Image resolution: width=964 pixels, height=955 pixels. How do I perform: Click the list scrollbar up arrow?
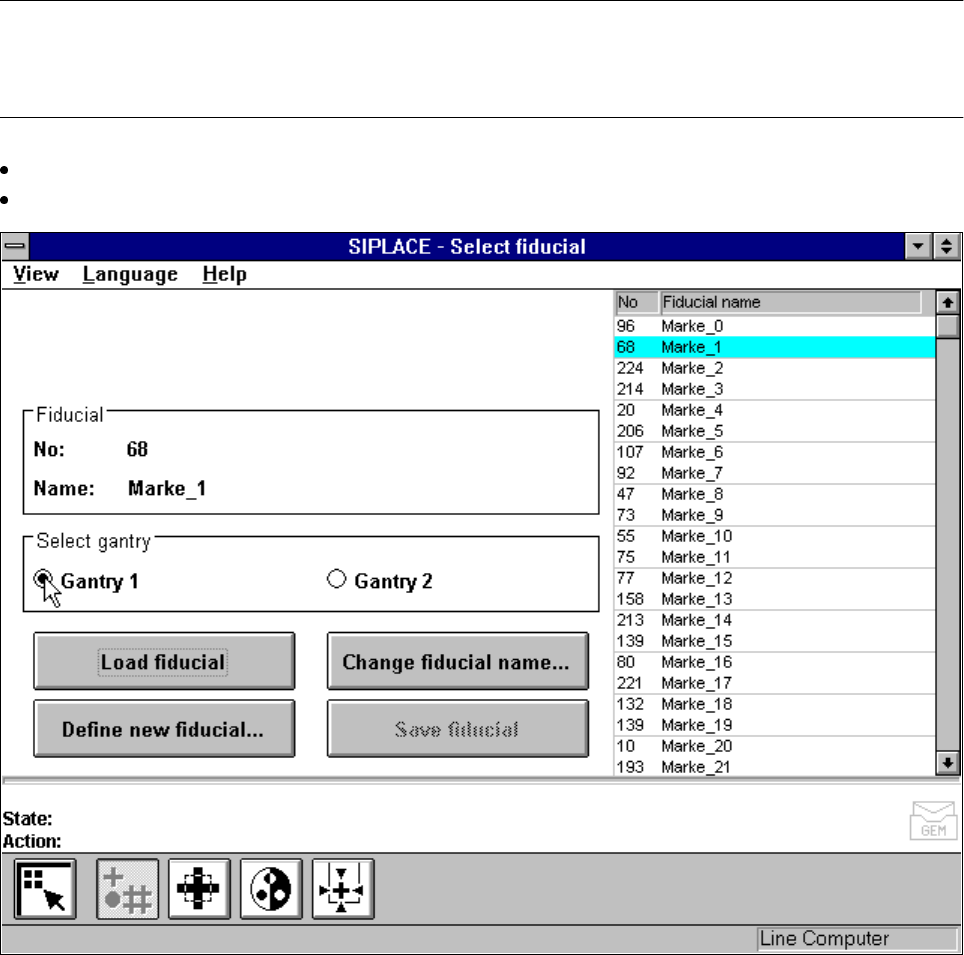947,303
